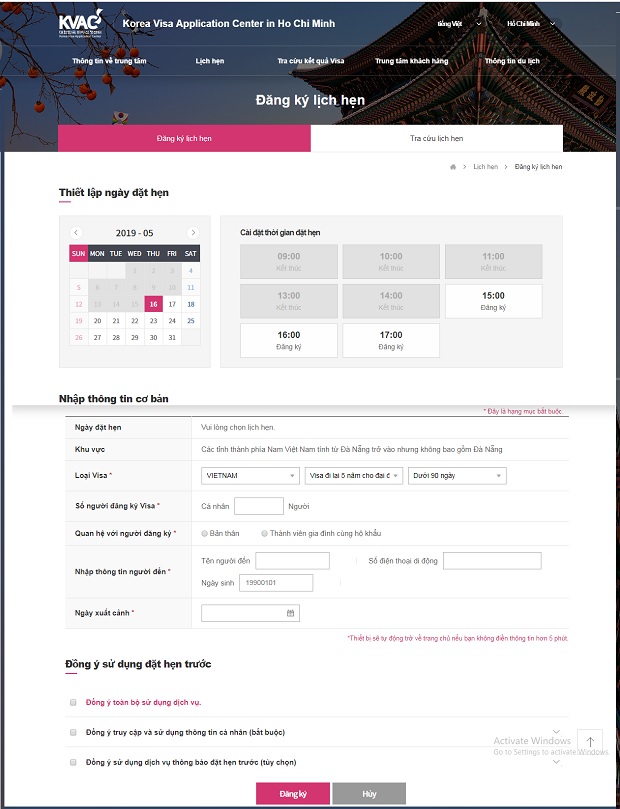Screen dimensions: 620x809
Task: Expand the notification service consent chevron
Action: [x=556, y=762]
